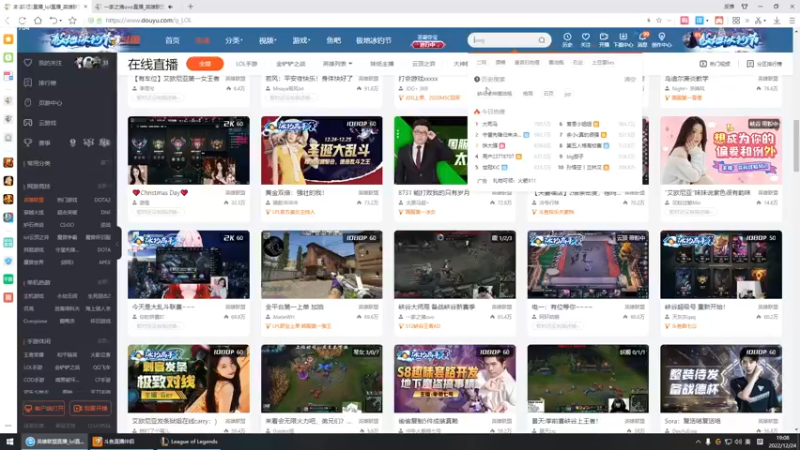Click the orange star icon in browser sidebar
800x450 pixels.
(x=8, y=39)
